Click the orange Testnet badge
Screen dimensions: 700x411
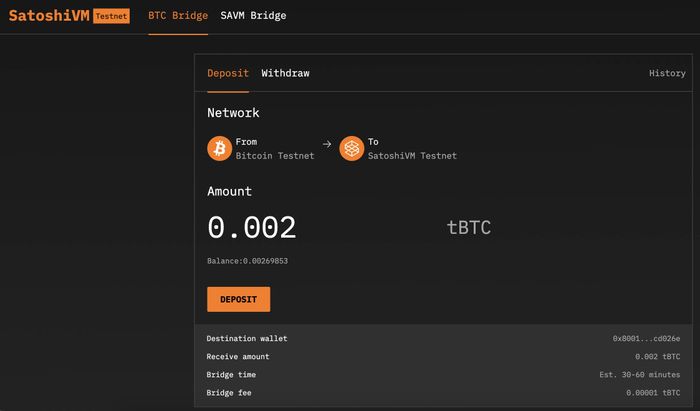click(x=112, y=16)
